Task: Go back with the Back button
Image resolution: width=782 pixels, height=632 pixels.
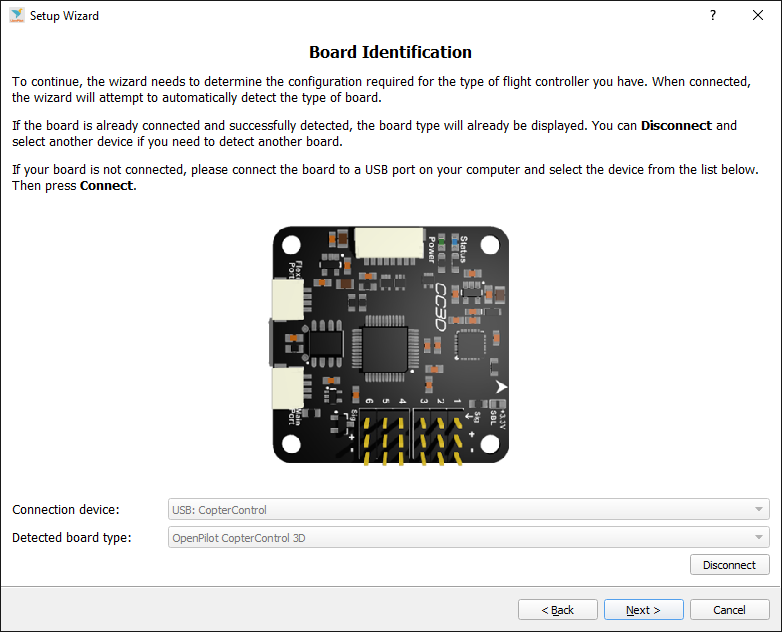Action: 558,610
